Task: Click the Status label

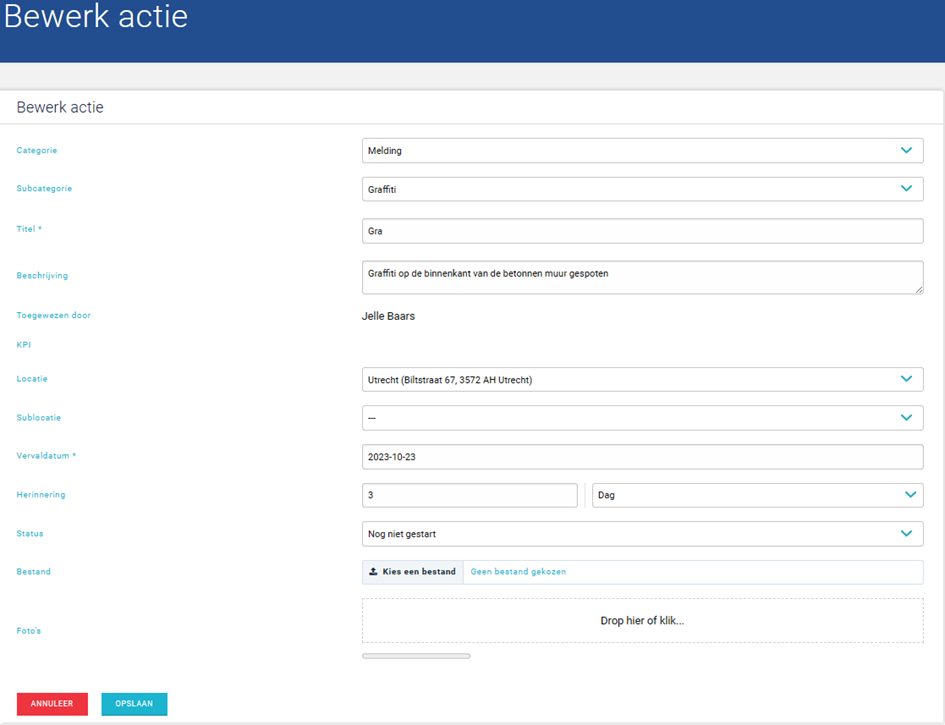Action: pyautogui.click(x=30, y=533)
